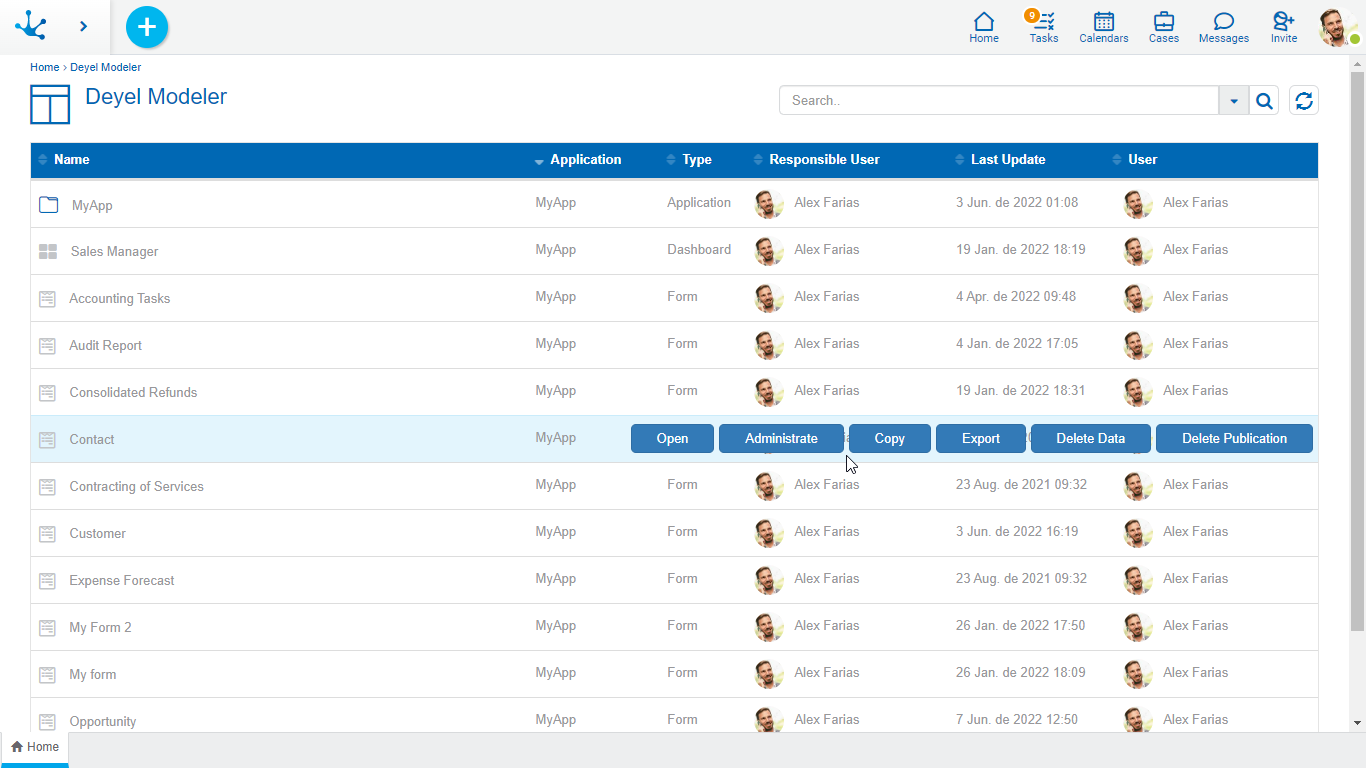
Task: Sort by the User column header
Action: [x=1142, y=160]
